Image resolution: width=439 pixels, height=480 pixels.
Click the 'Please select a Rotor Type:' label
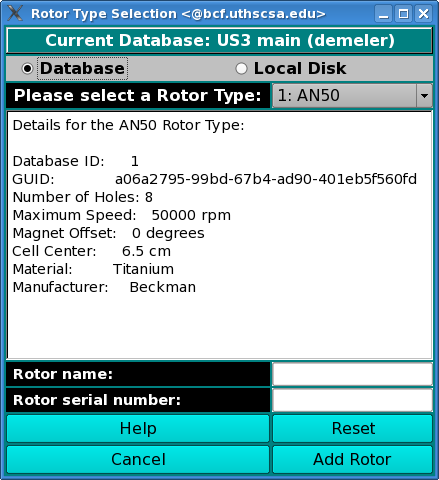point(138,96)
